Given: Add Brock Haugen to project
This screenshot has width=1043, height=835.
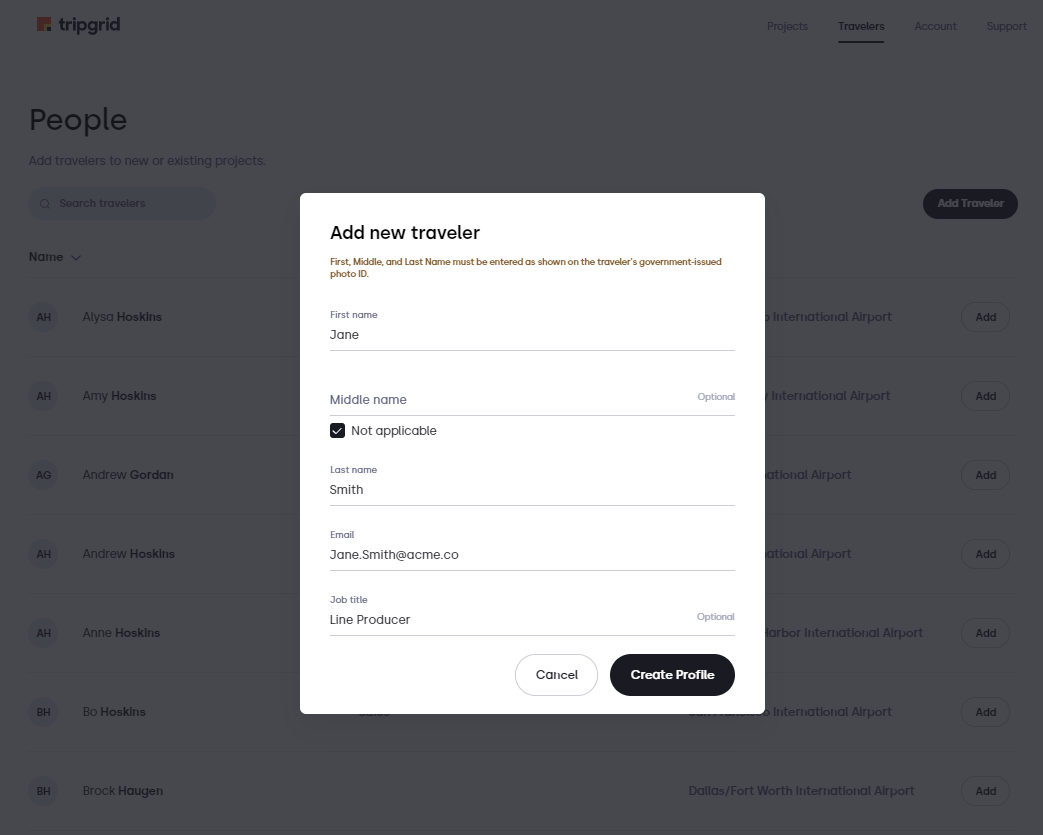Looking at the screenshot, I should (984, 791).
